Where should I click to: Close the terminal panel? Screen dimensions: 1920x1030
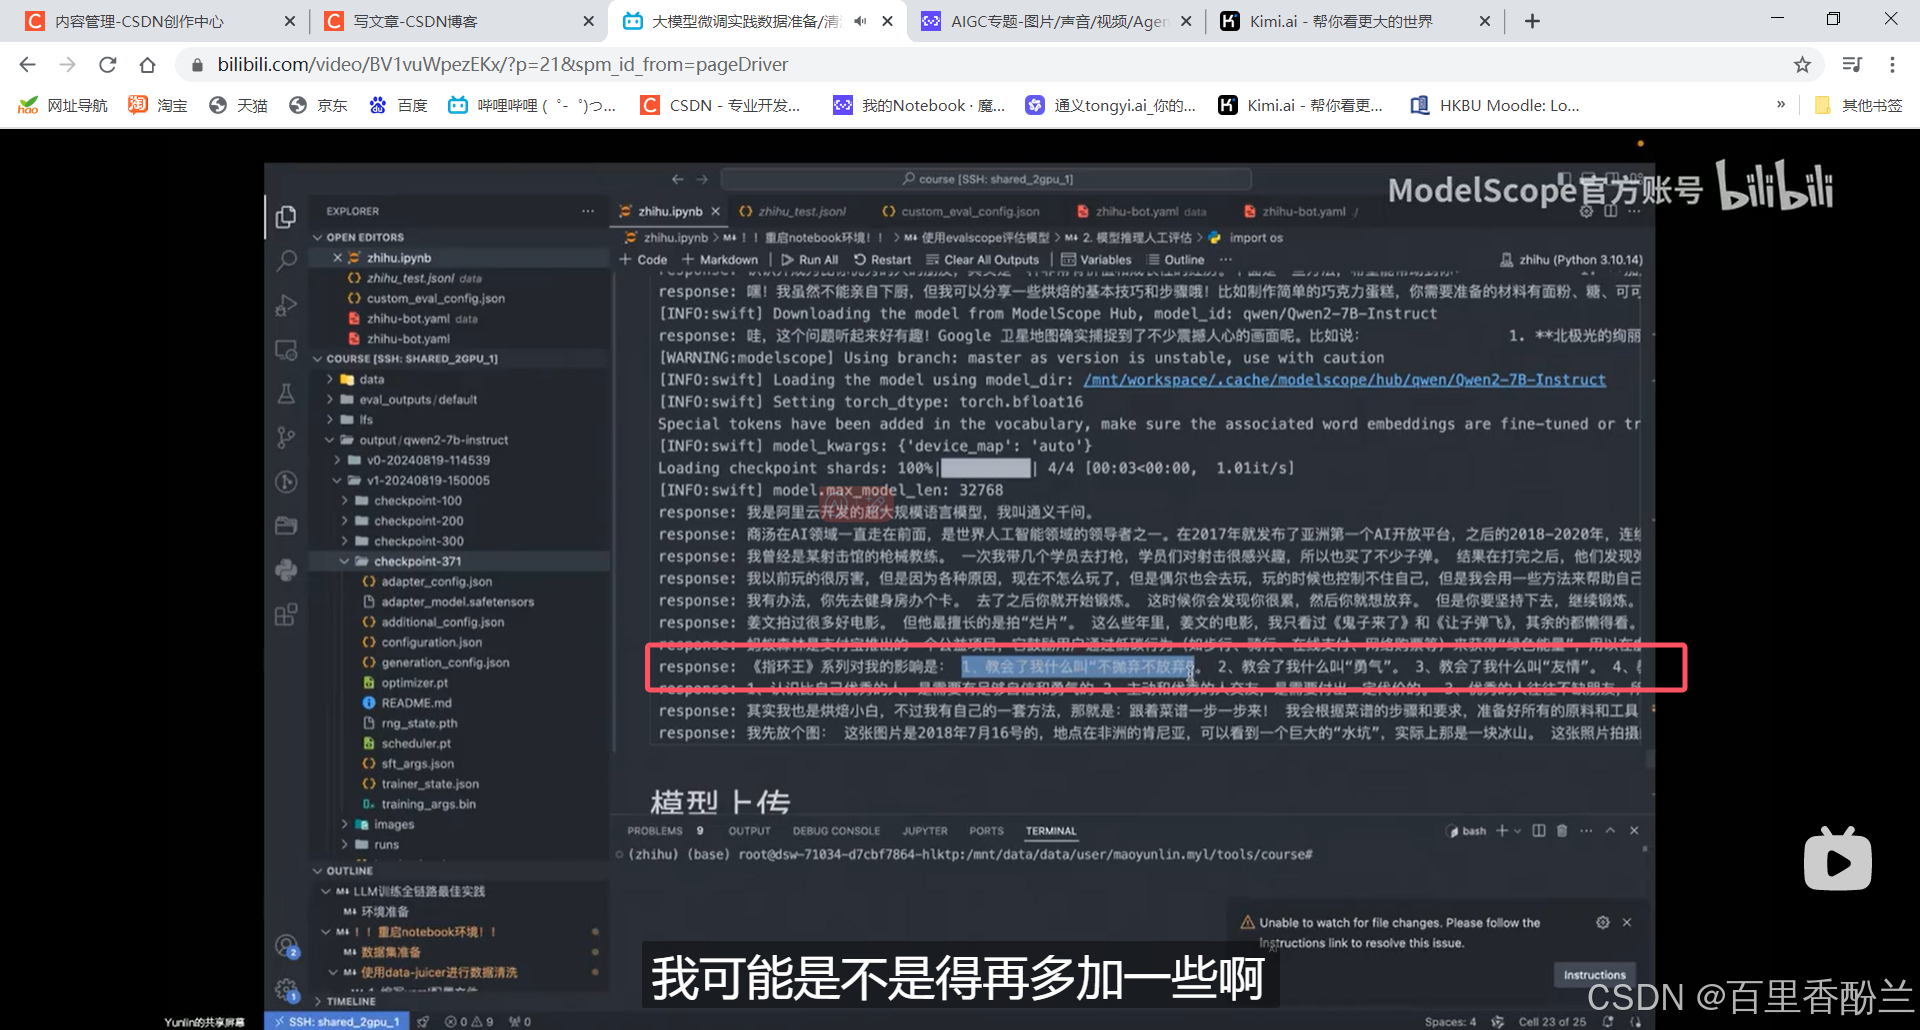[x=1634, y=831]
